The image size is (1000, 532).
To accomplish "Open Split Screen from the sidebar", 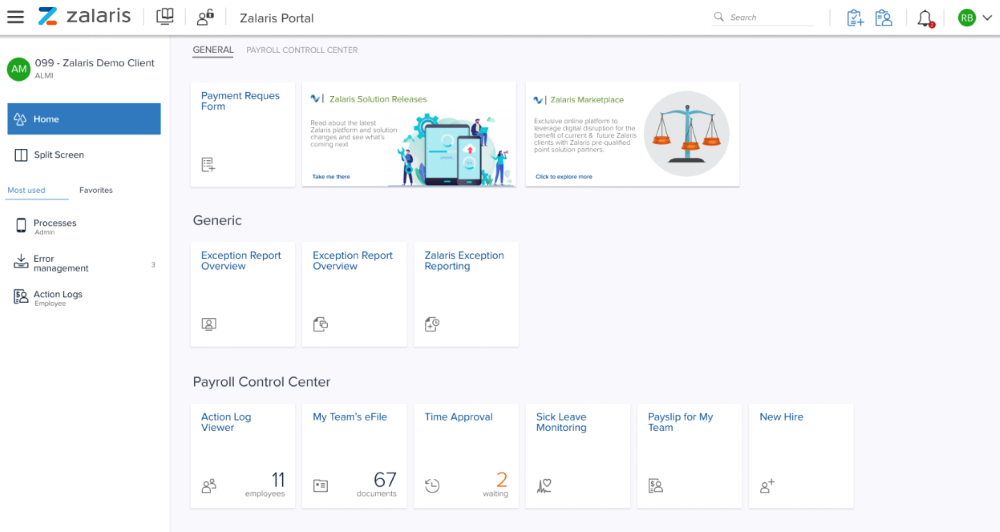I will click(x=84, y=155).
